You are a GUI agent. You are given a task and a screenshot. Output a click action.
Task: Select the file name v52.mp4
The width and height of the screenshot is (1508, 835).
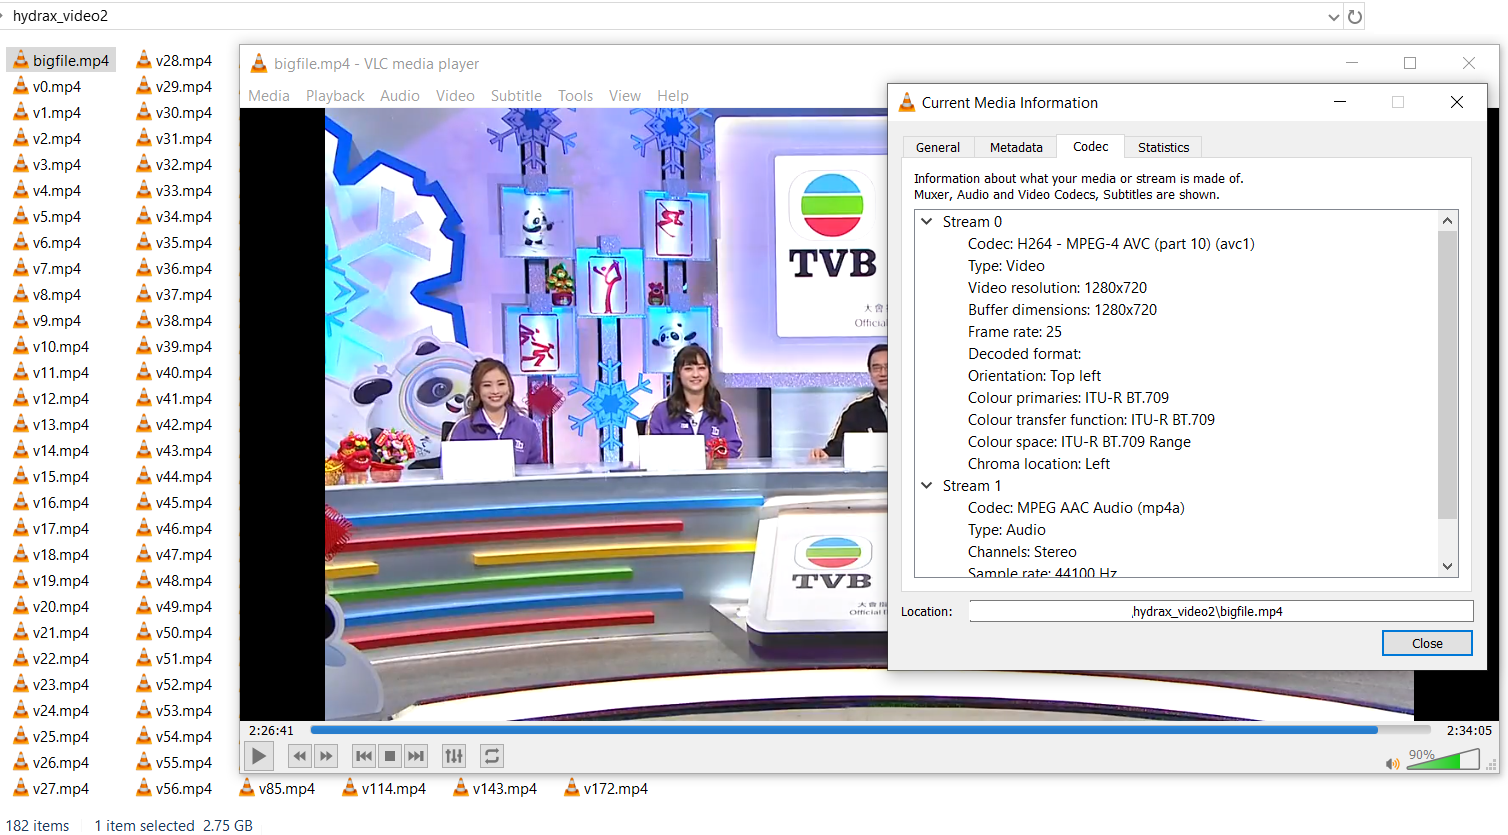point(184,685)
